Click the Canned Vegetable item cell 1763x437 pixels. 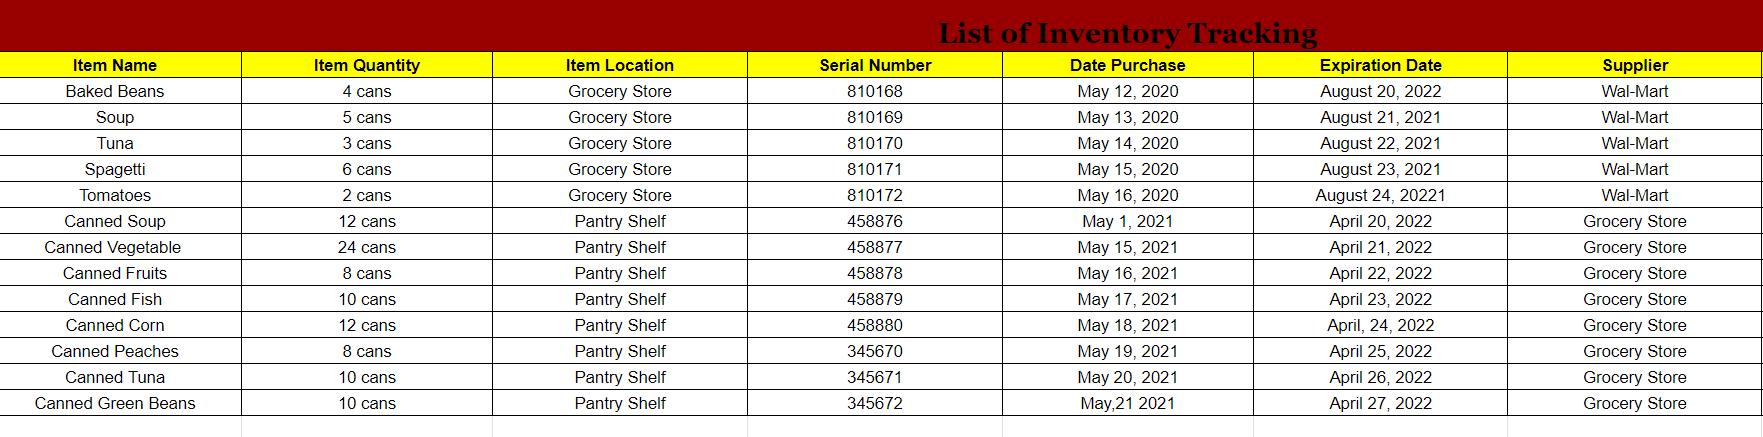(x=113, y=247)
